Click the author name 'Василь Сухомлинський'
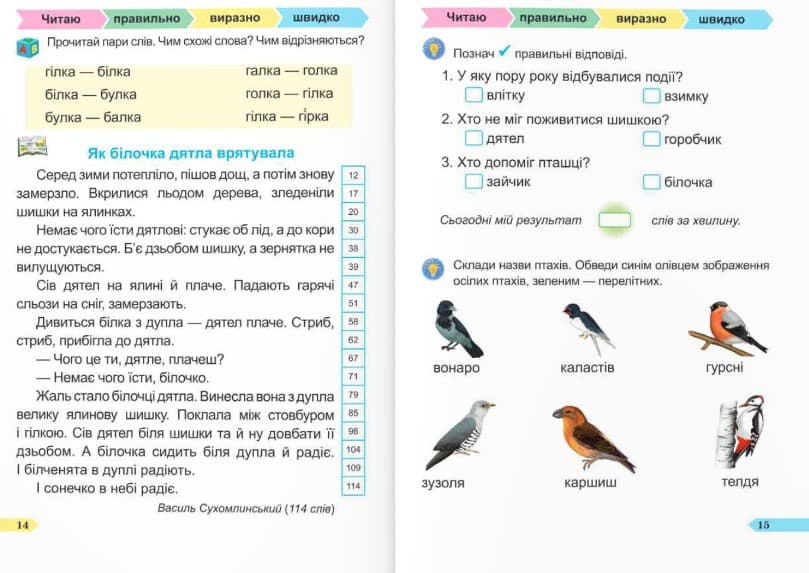 click(219, 509)
